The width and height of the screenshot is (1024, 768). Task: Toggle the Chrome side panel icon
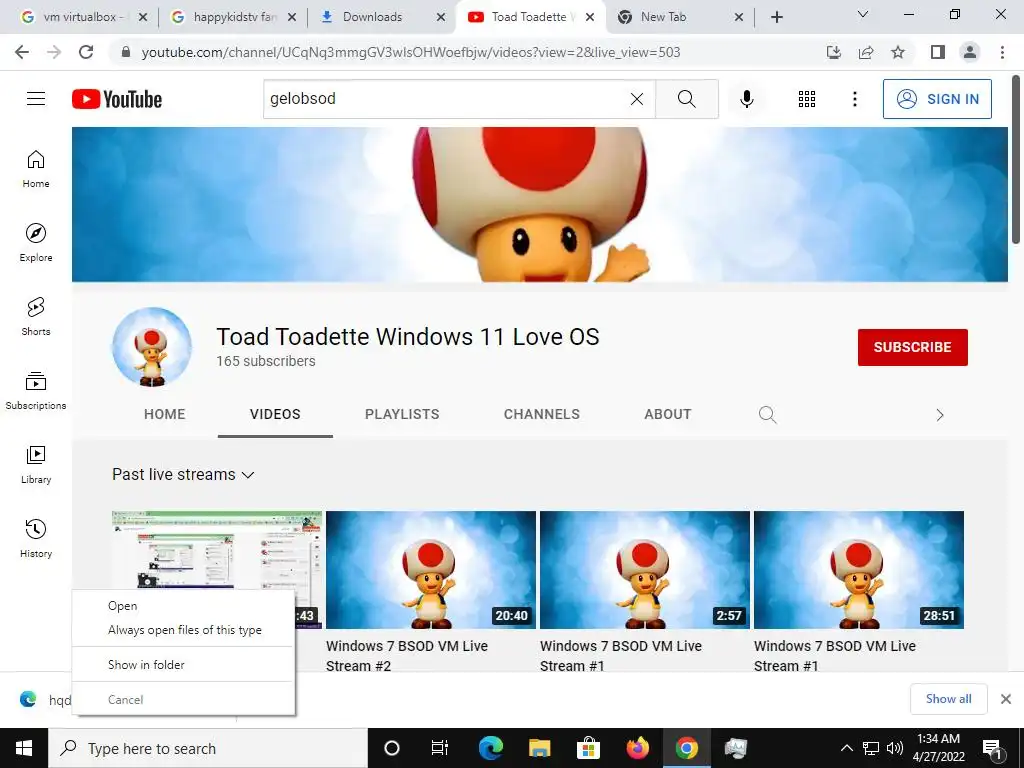[938, 52]
